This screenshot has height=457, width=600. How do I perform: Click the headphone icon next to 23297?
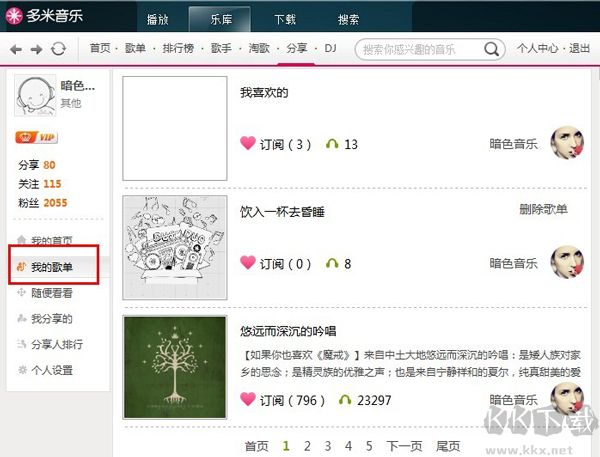point(345,400)
